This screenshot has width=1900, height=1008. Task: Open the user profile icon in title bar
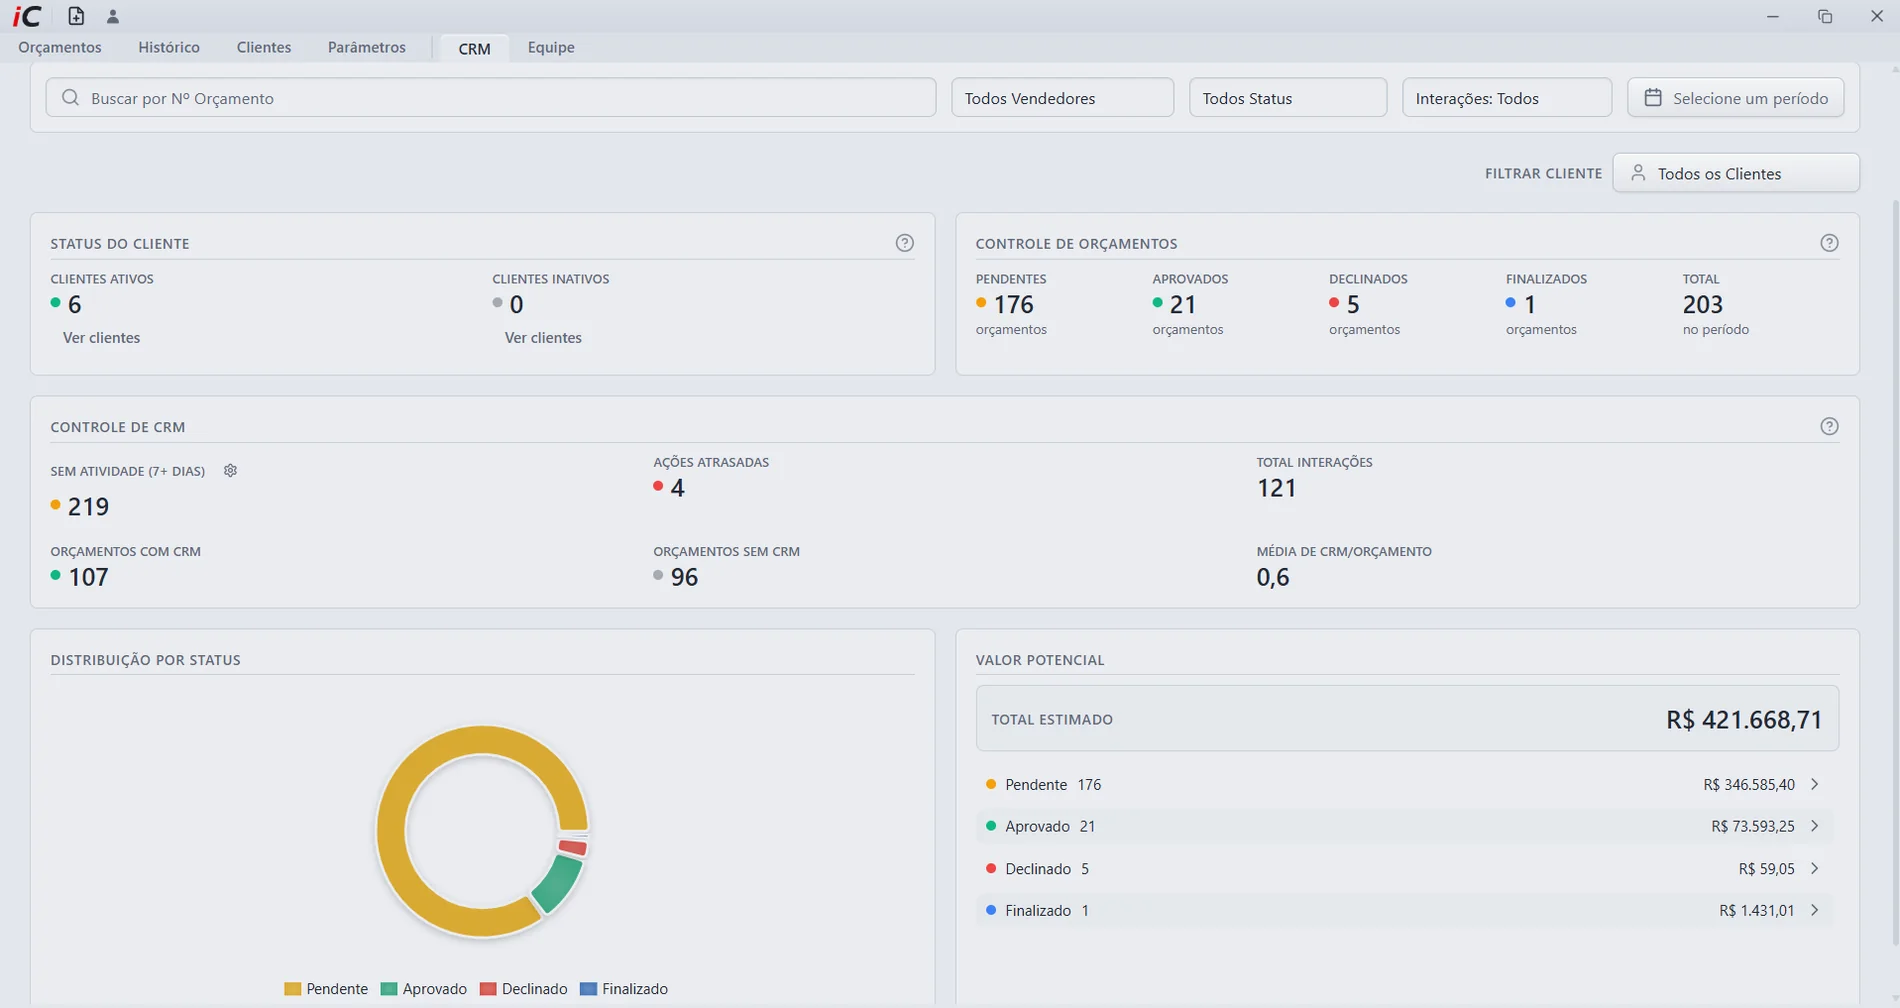tap(113, 16)
